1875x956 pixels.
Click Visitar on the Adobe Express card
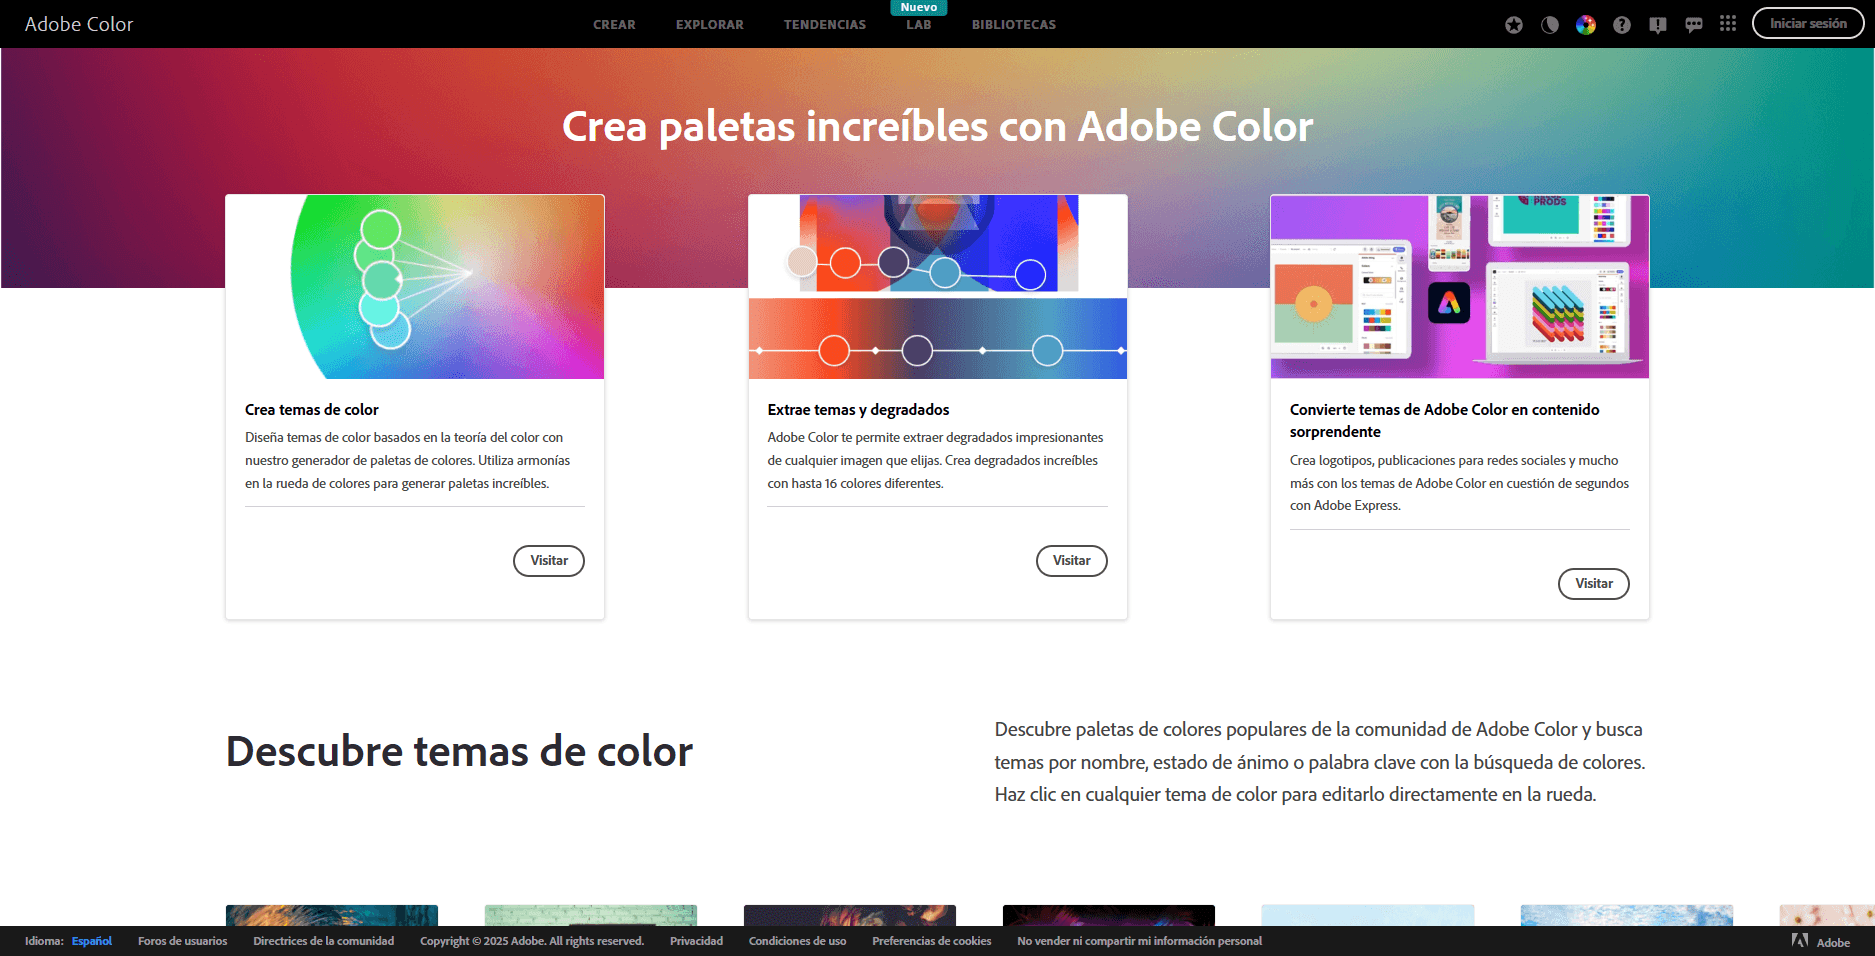pos(1594,584)
